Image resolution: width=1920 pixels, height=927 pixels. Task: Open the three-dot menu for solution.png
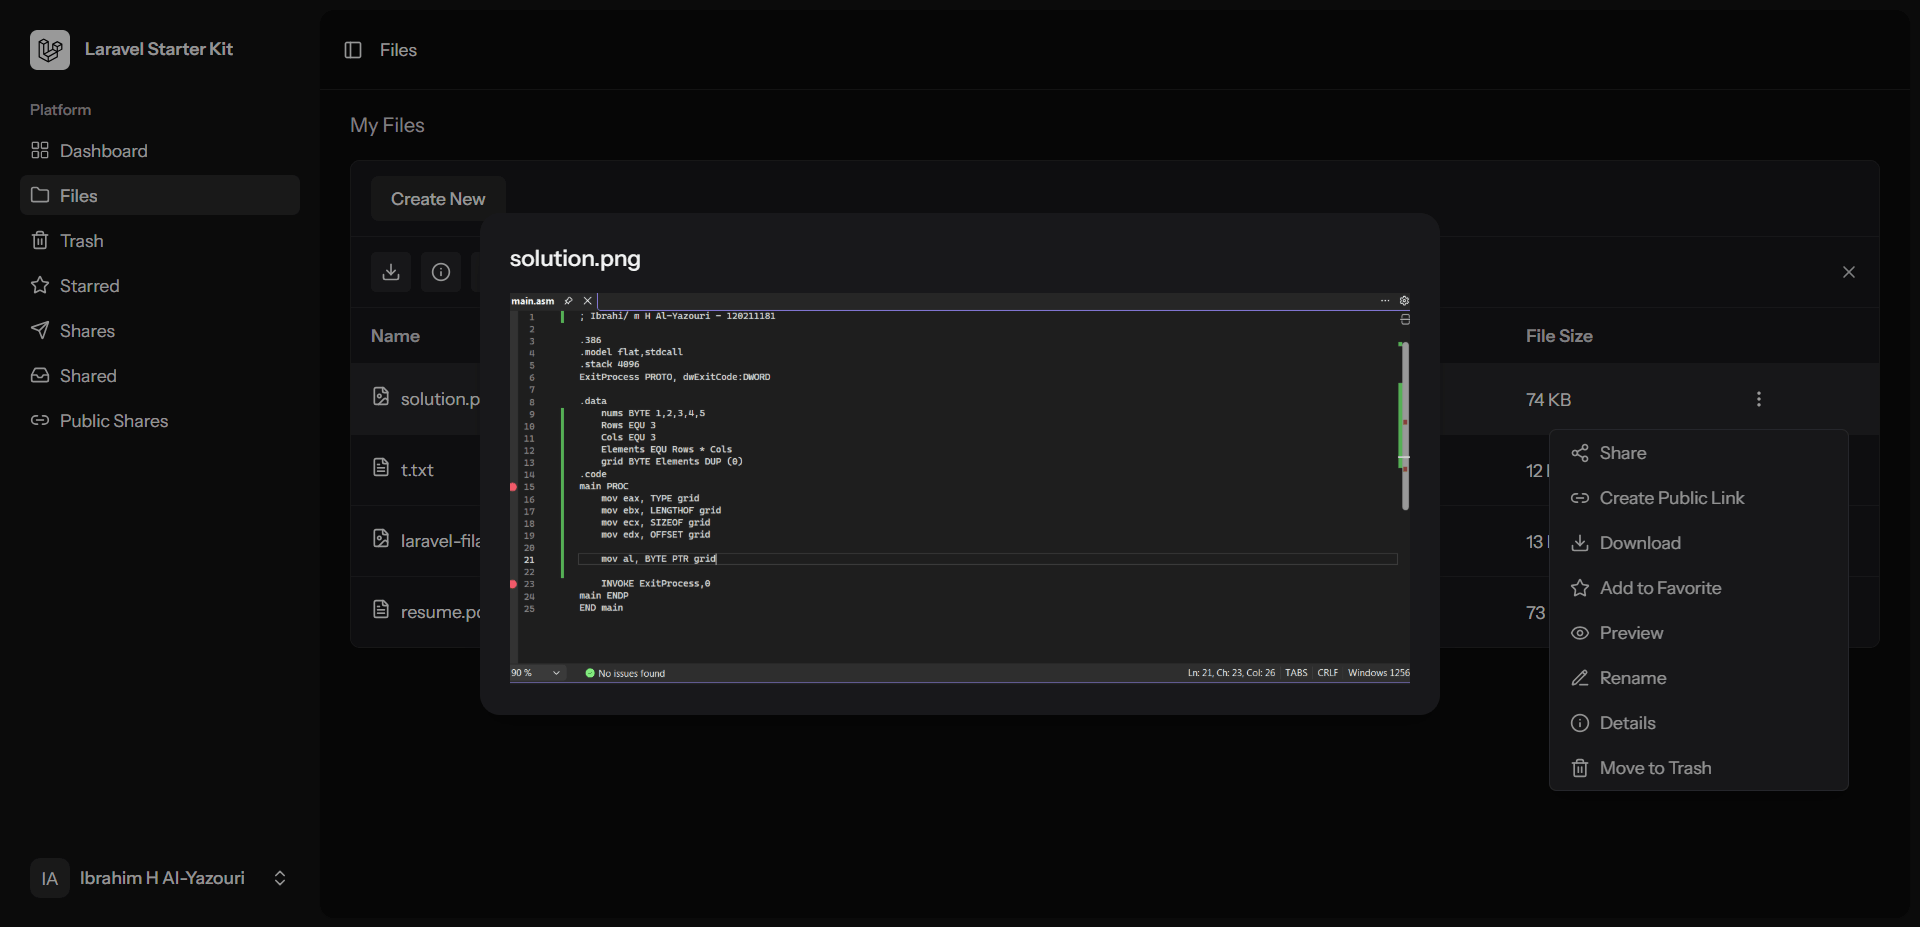[1759, 399]
